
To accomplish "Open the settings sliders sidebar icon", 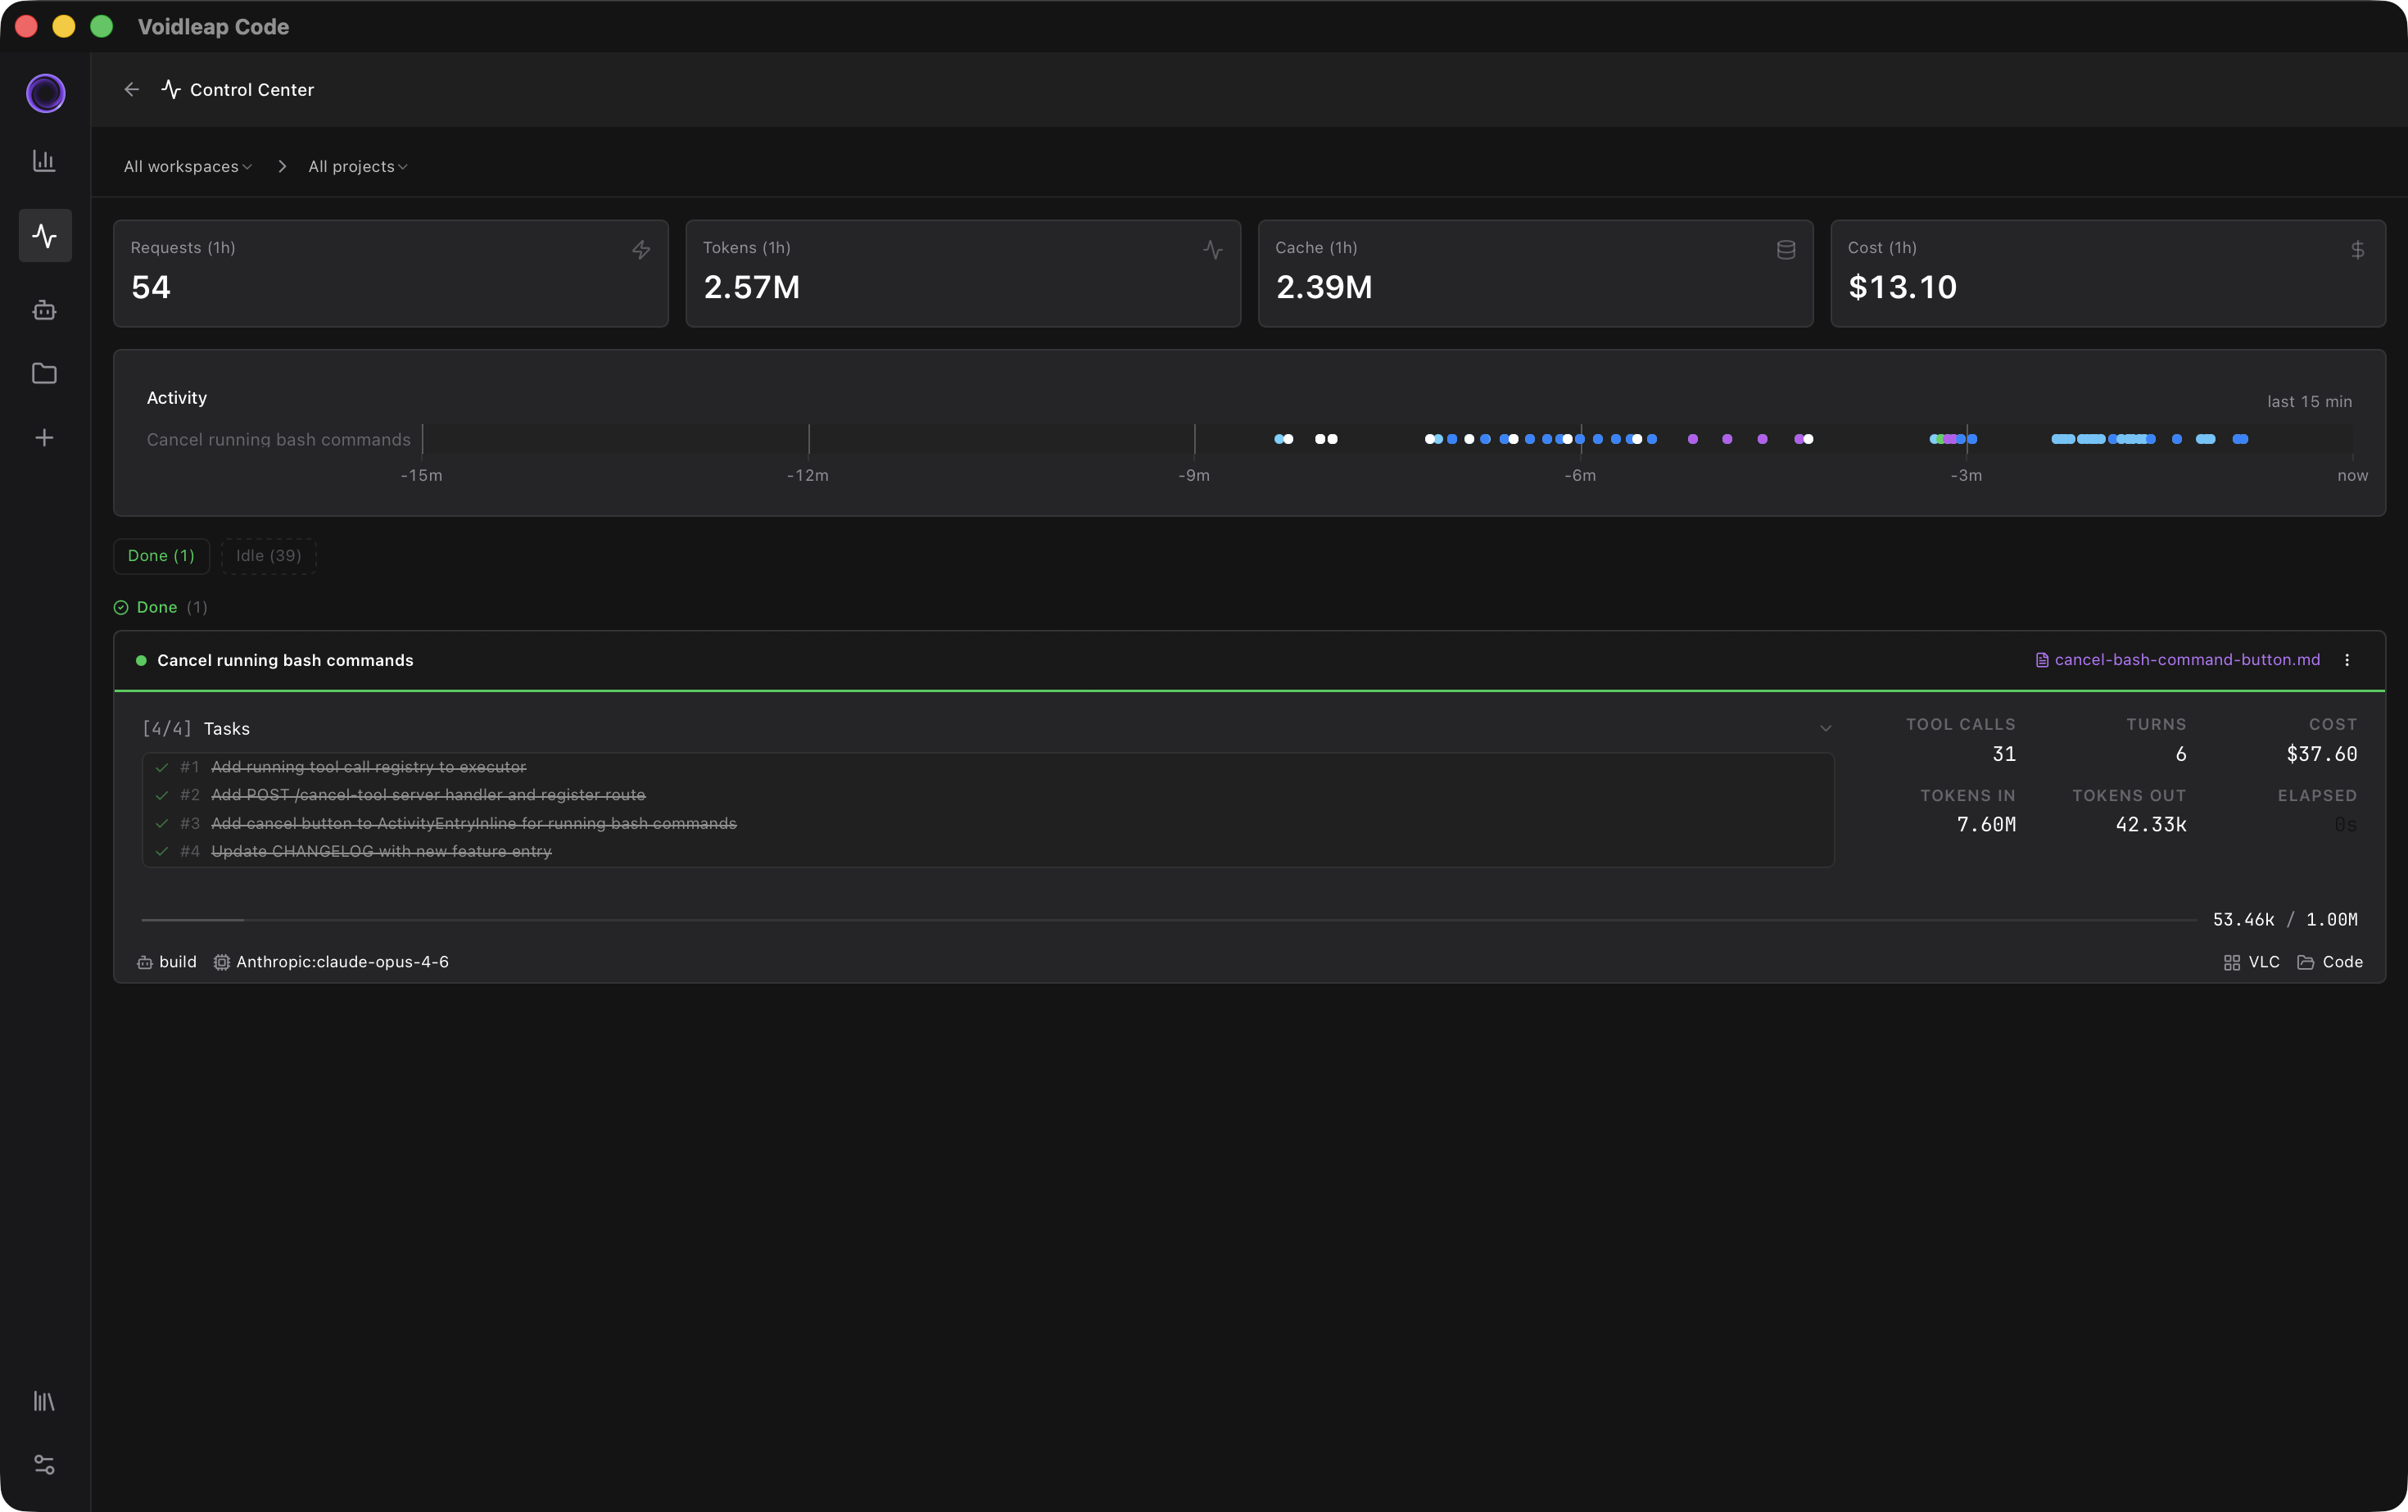I will 44,1464.
